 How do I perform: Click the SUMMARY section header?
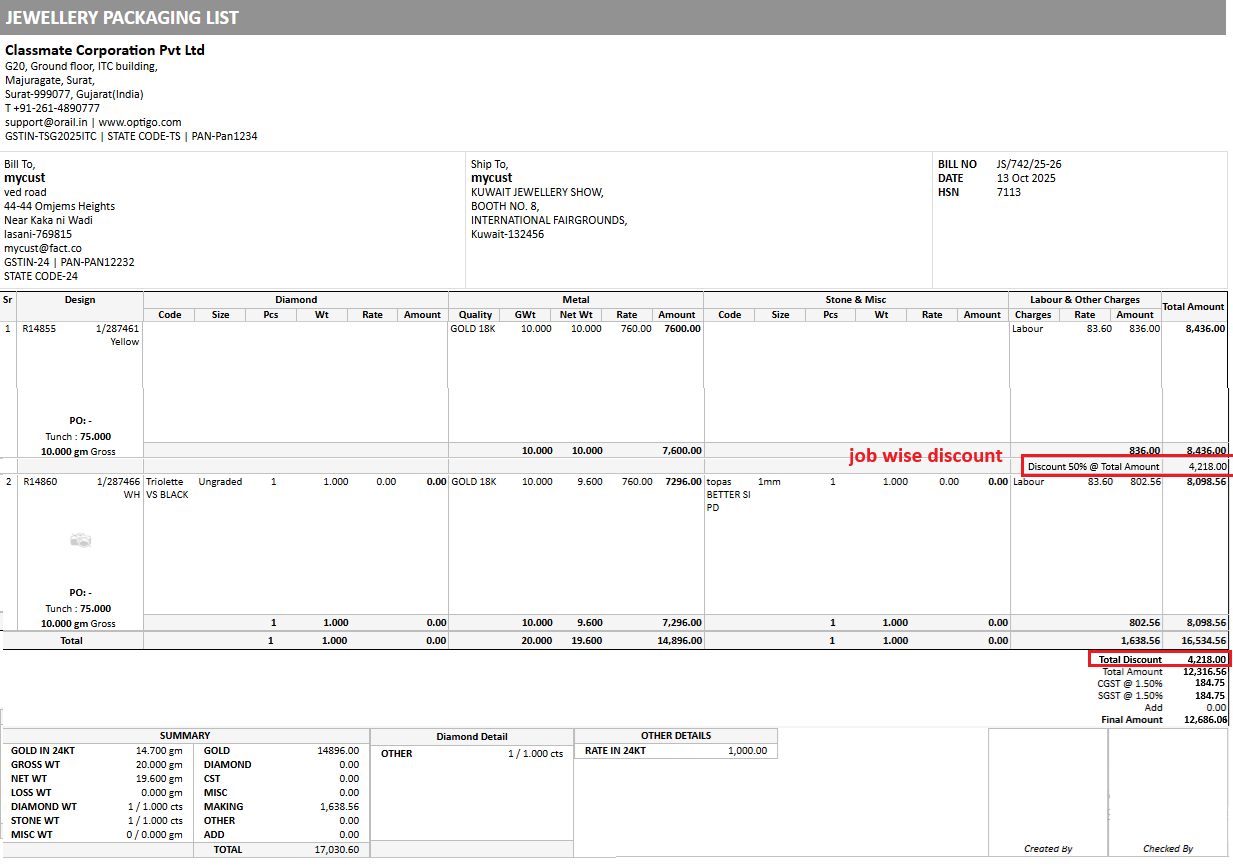pos(185,735)
